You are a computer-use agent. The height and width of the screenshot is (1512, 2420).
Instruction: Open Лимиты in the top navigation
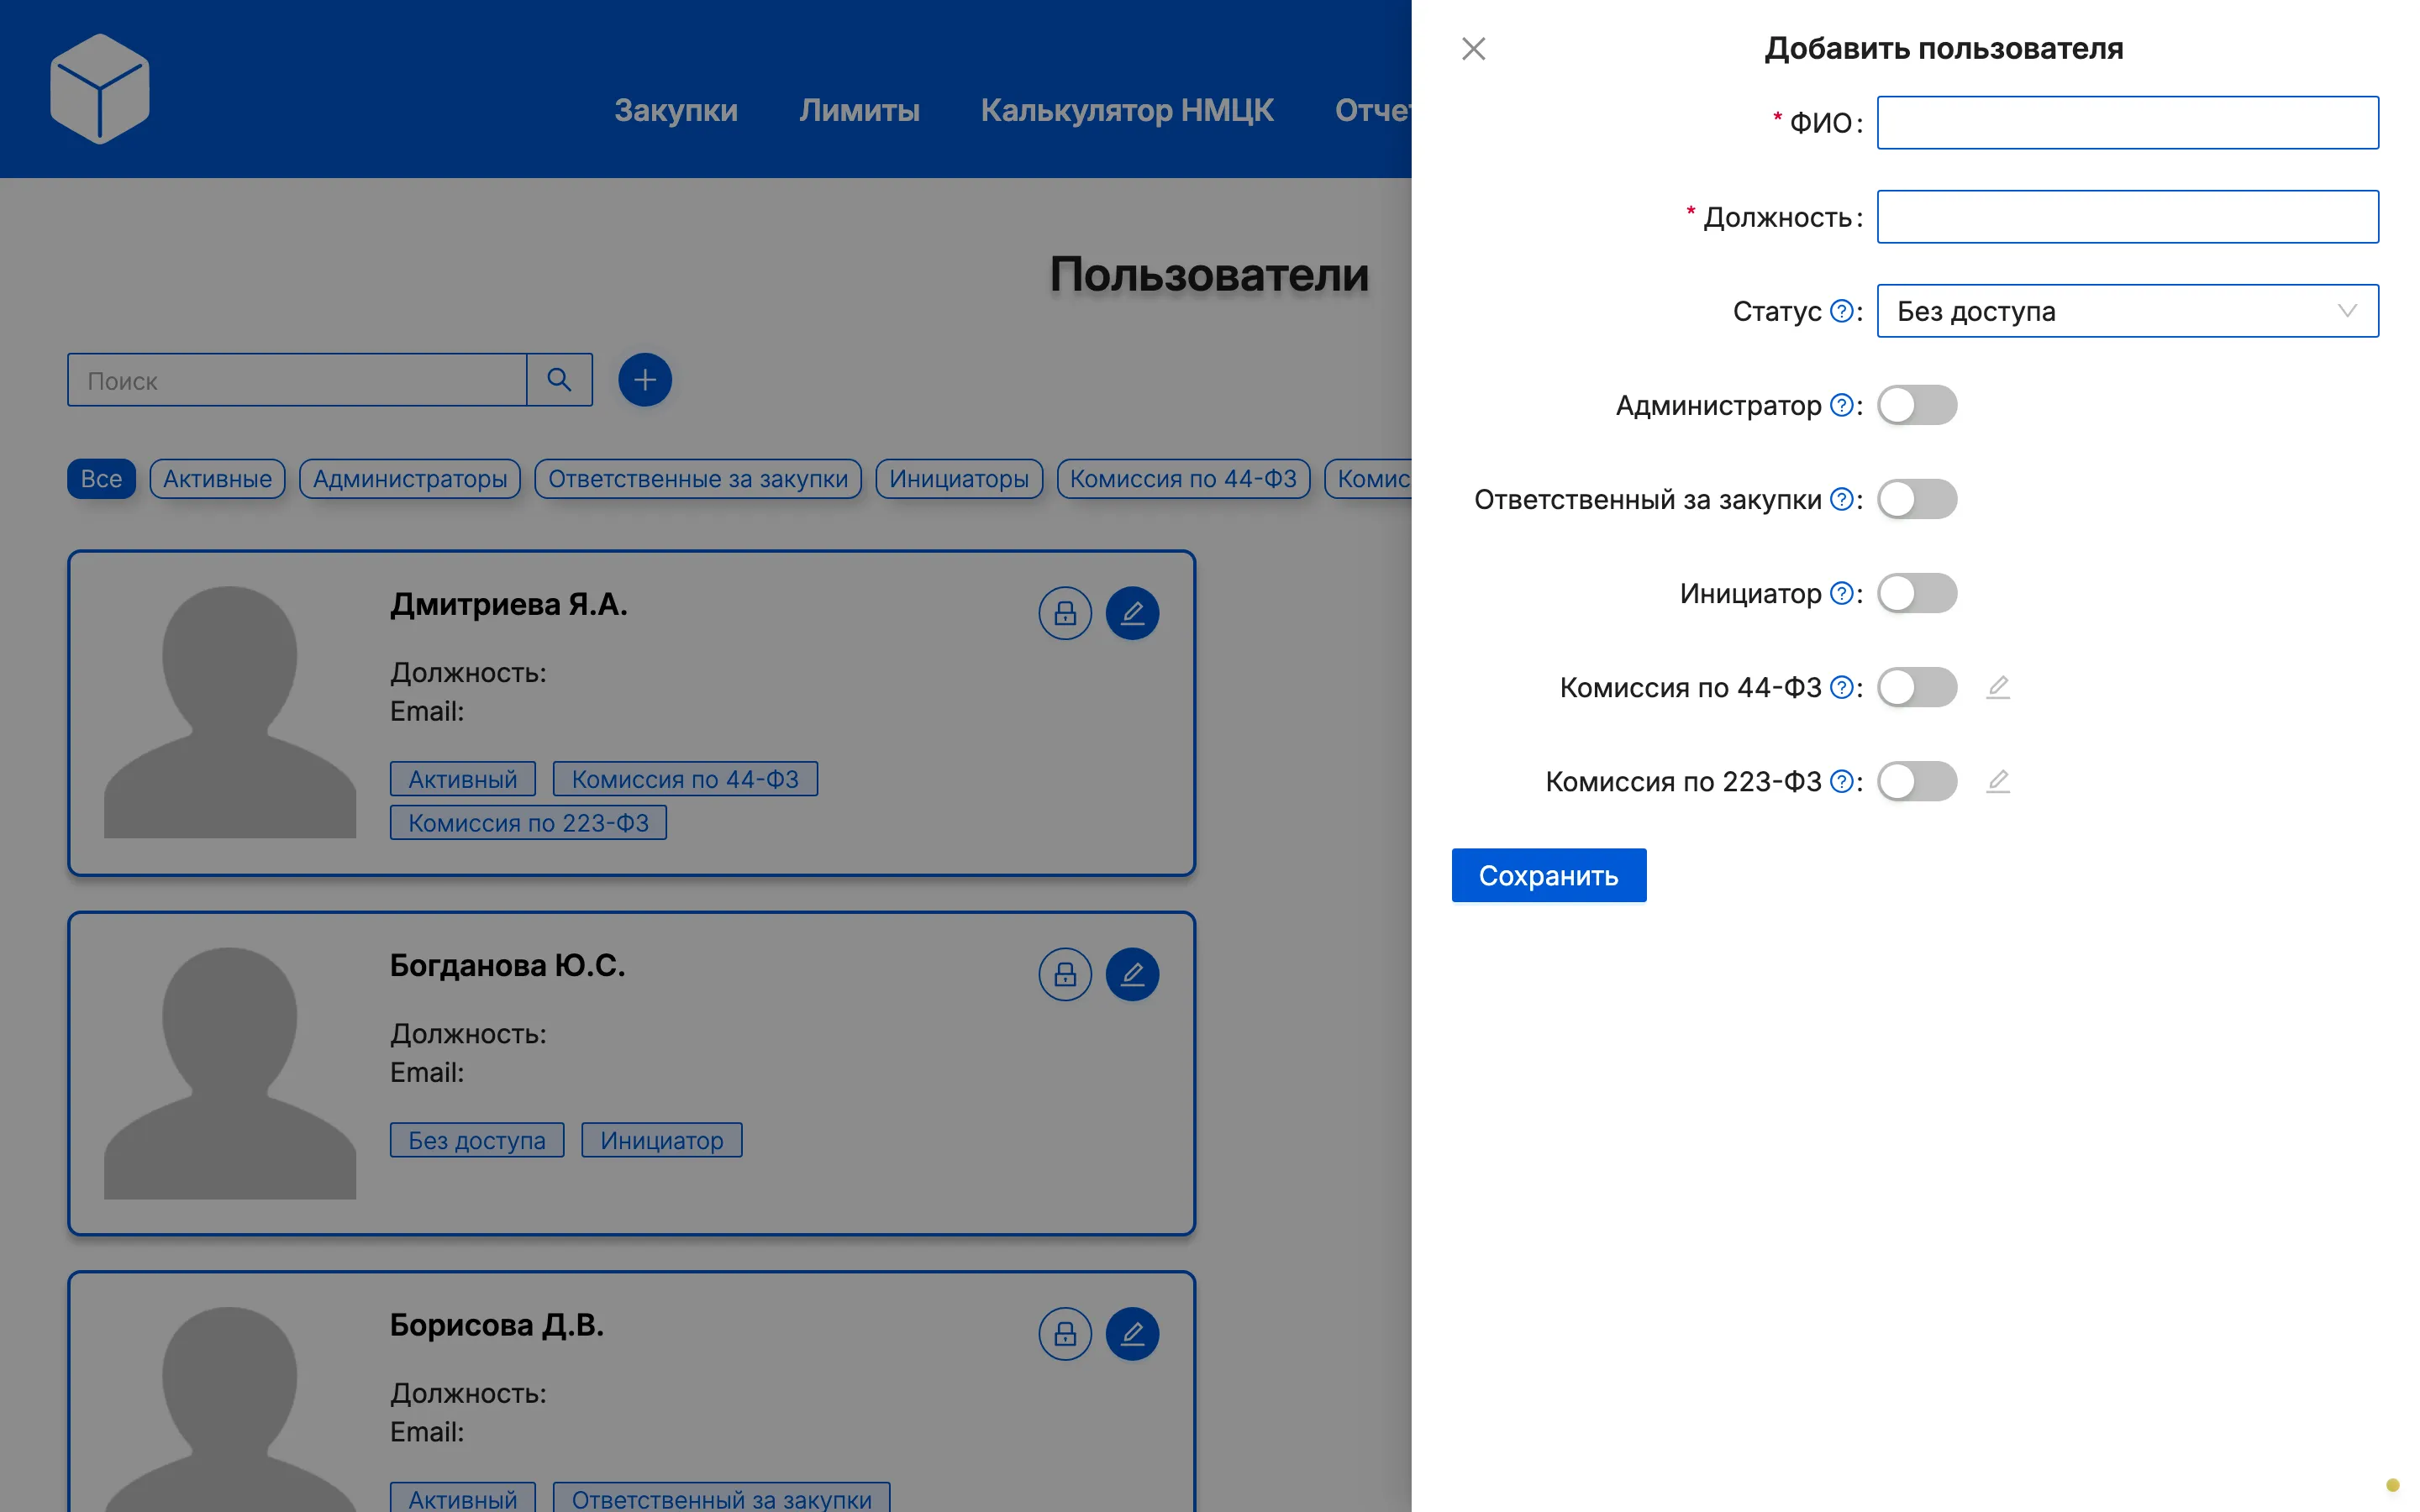click(x=859, y=110)
